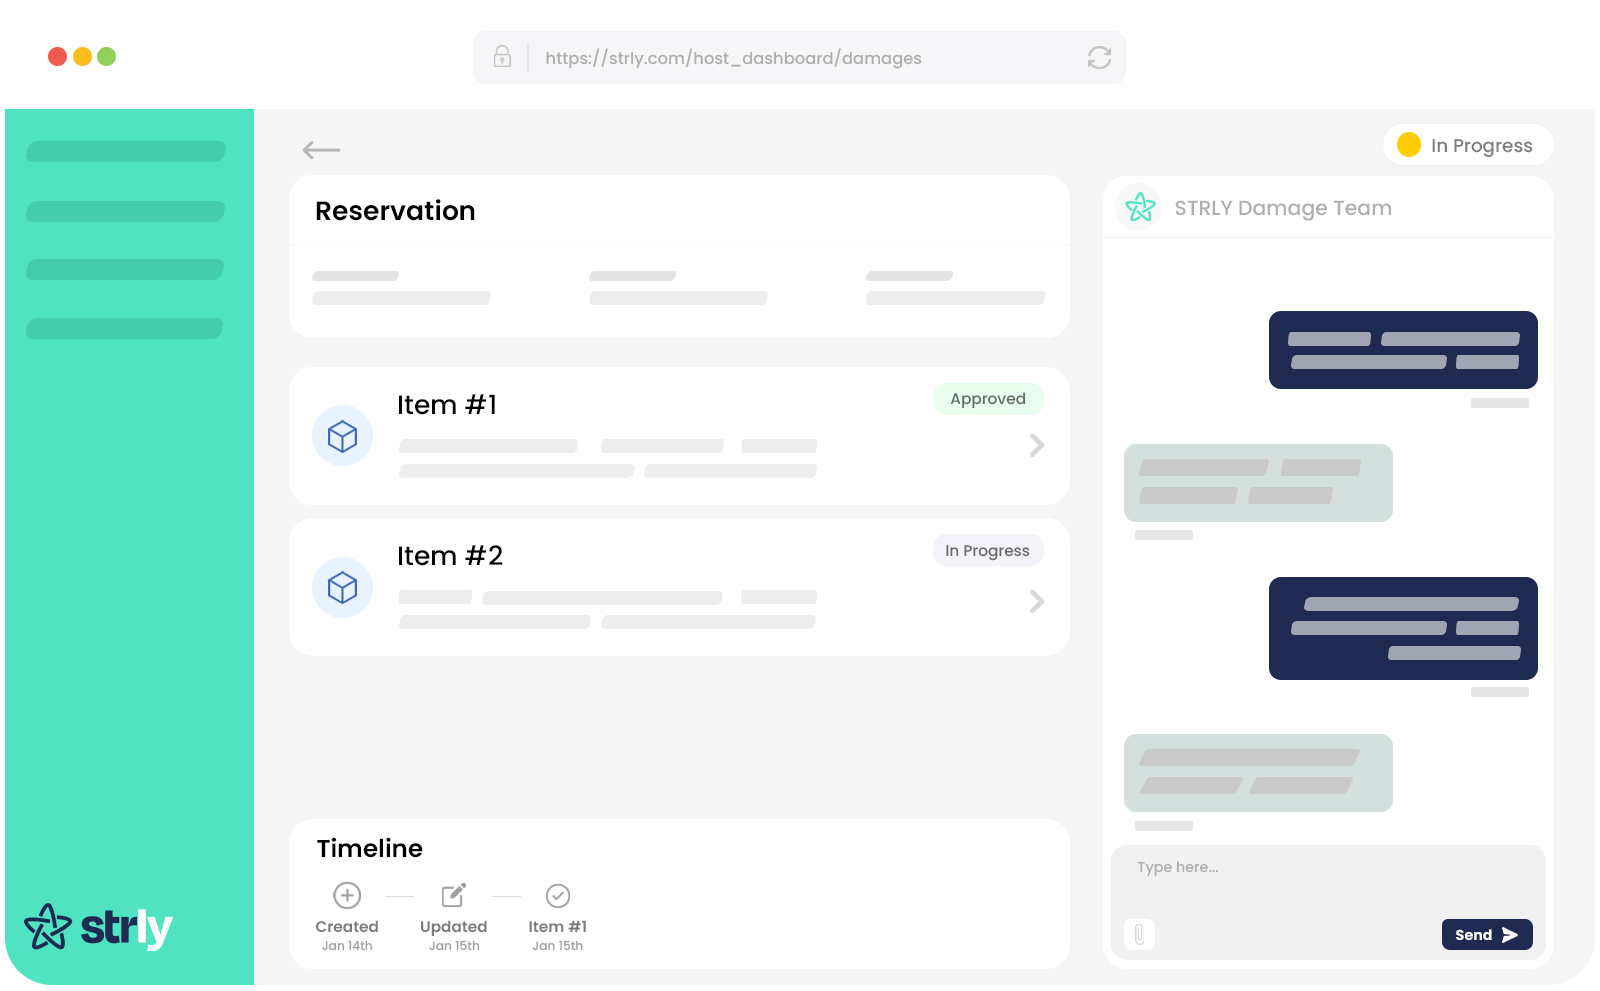Click the strly logo in sidebar
The width and height of the screenshot is (1600, 991).
(98, 927)
